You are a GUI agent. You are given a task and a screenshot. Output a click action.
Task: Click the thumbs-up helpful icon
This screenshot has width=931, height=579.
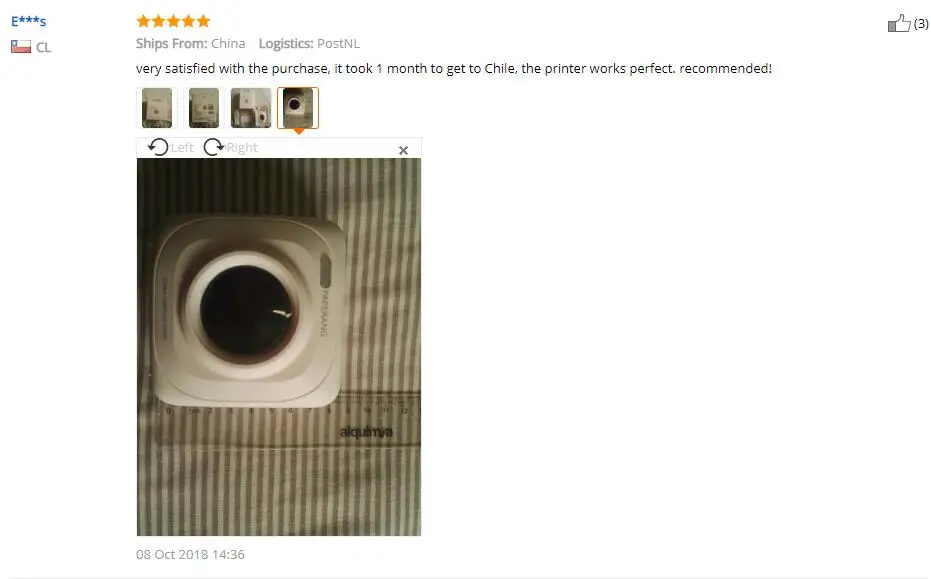tap(898, 23)
